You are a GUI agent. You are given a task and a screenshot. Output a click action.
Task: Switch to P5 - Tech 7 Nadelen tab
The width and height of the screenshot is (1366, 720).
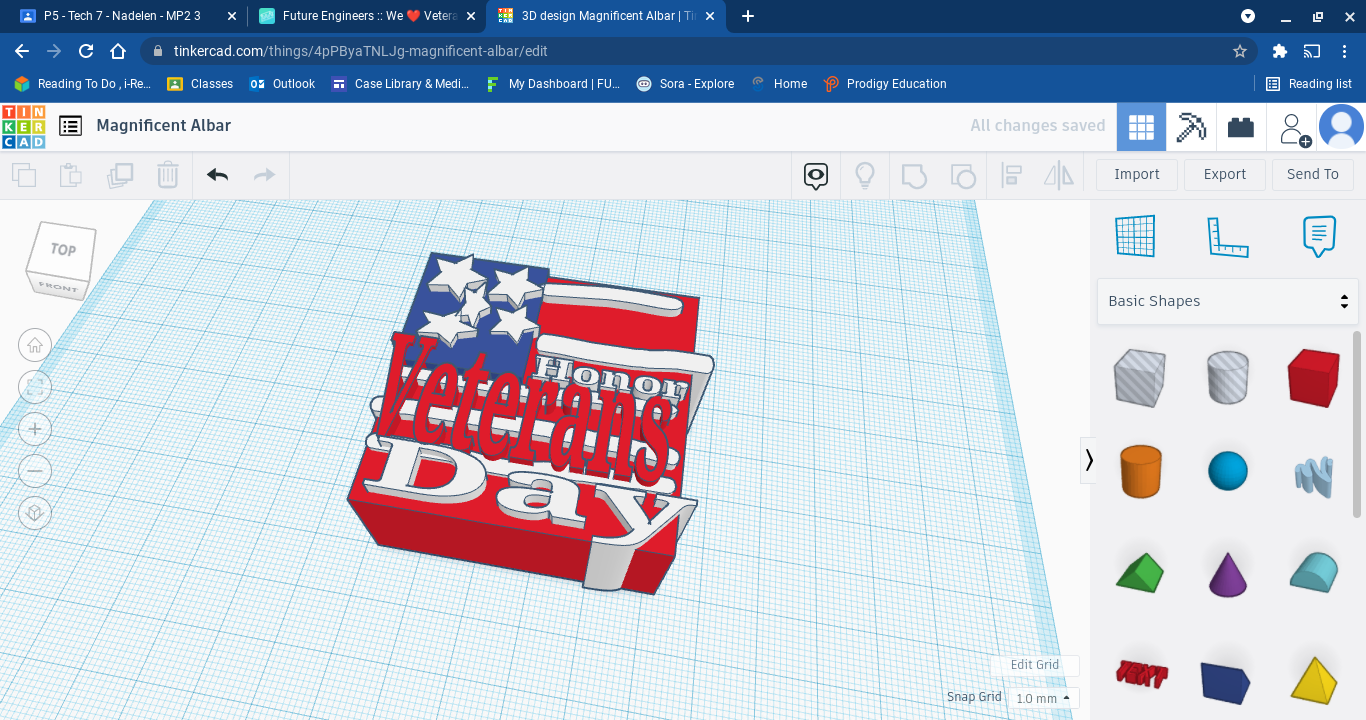[122, 16]
